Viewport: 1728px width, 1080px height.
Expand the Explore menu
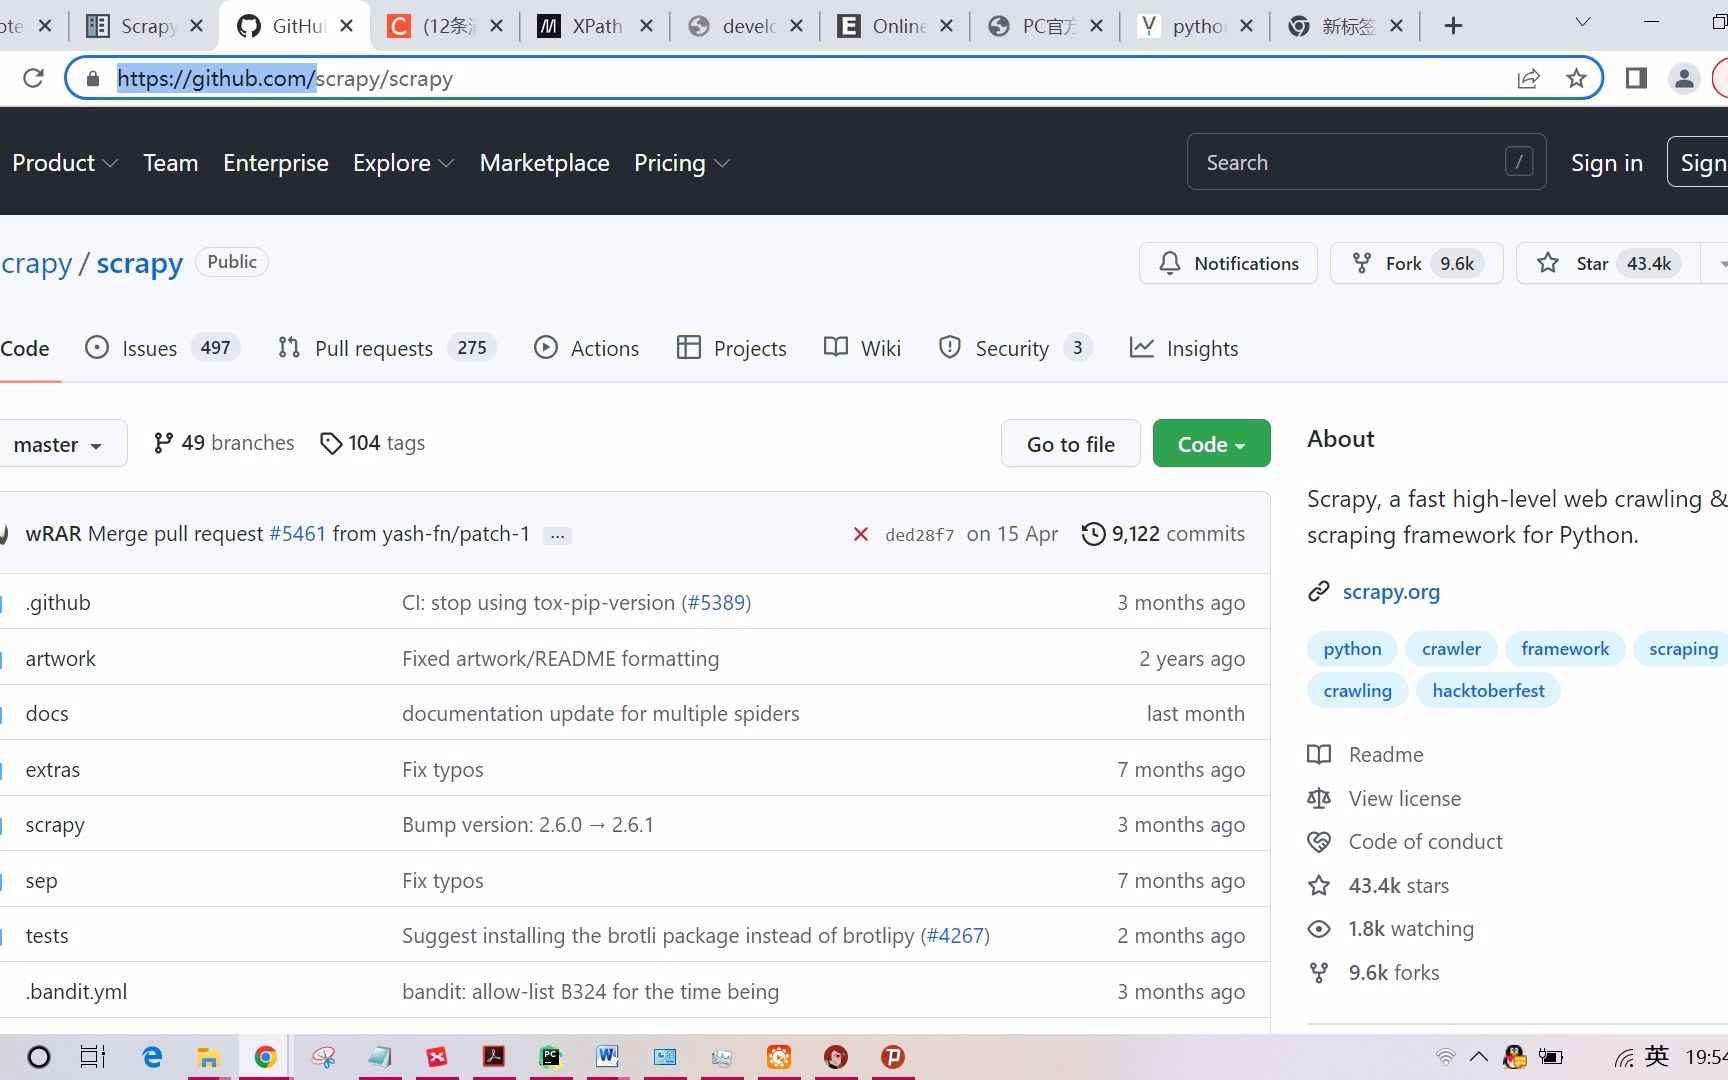coord(403,163)
